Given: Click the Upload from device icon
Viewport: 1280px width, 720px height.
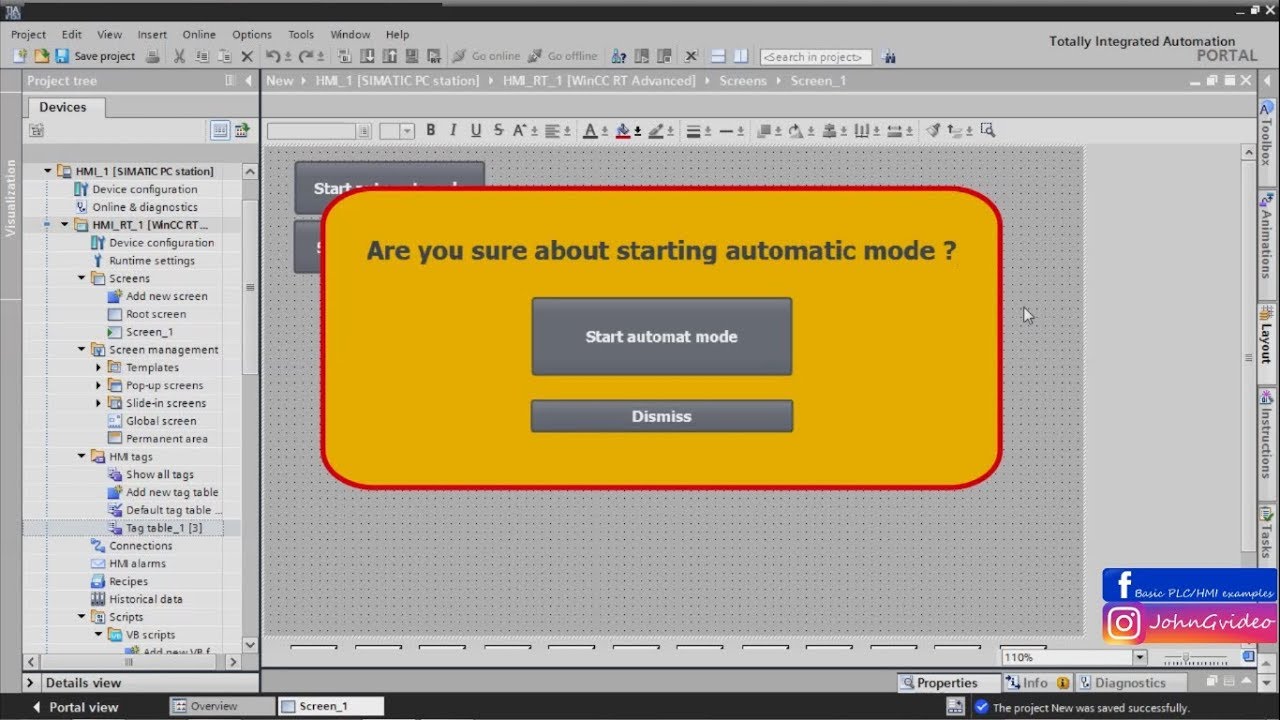Looking at the screenshot, I should [x=389, y=56].
